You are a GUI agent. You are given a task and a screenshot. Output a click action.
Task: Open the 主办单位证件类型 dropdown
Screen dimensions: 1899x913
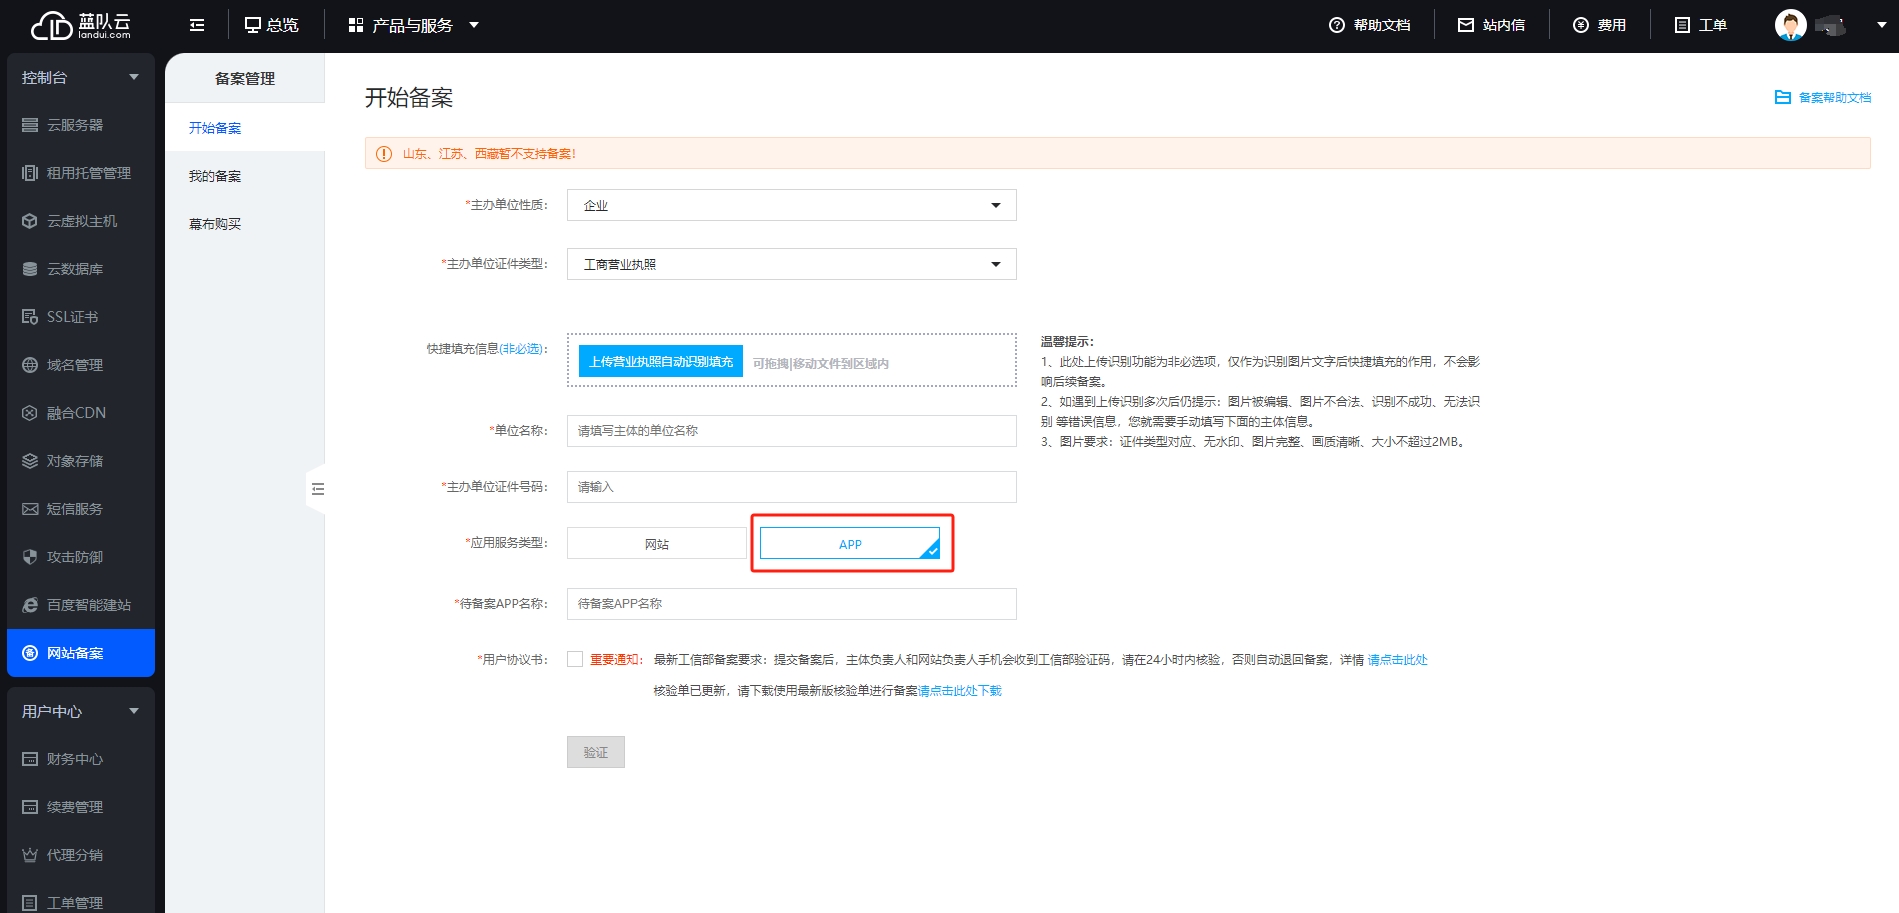point(791,264)
